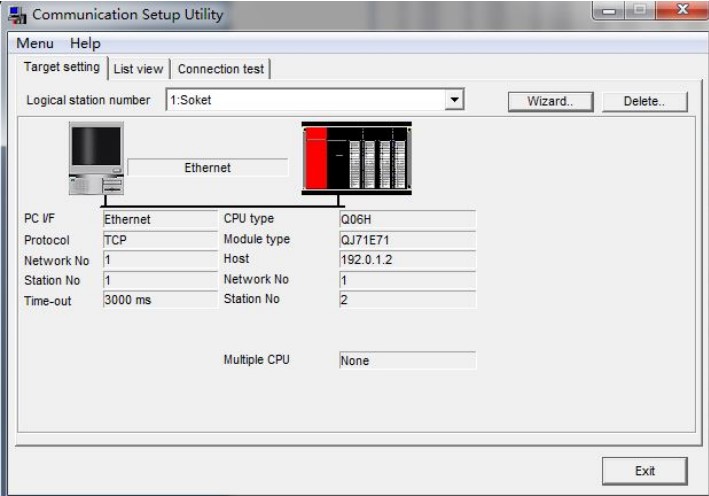Screen dimensions: 709x496
Task: Click the Exit button
Action: [645, 471]
